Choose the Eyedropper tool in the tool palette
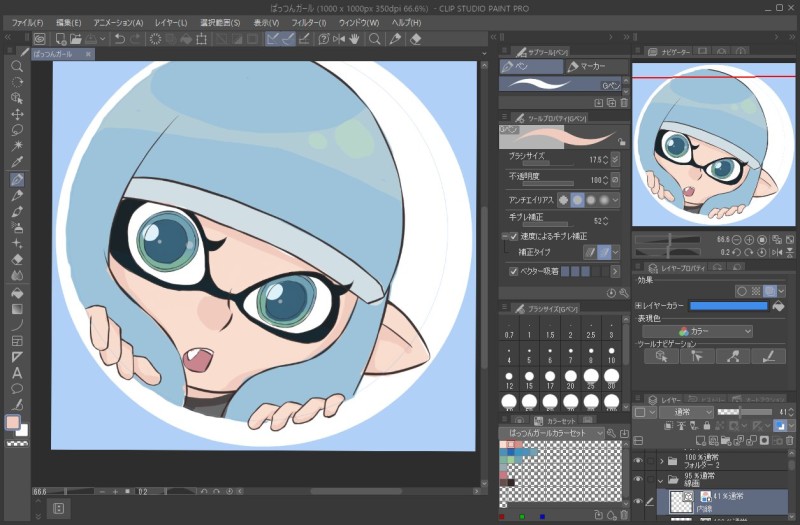800x525 pixels. 17,162
